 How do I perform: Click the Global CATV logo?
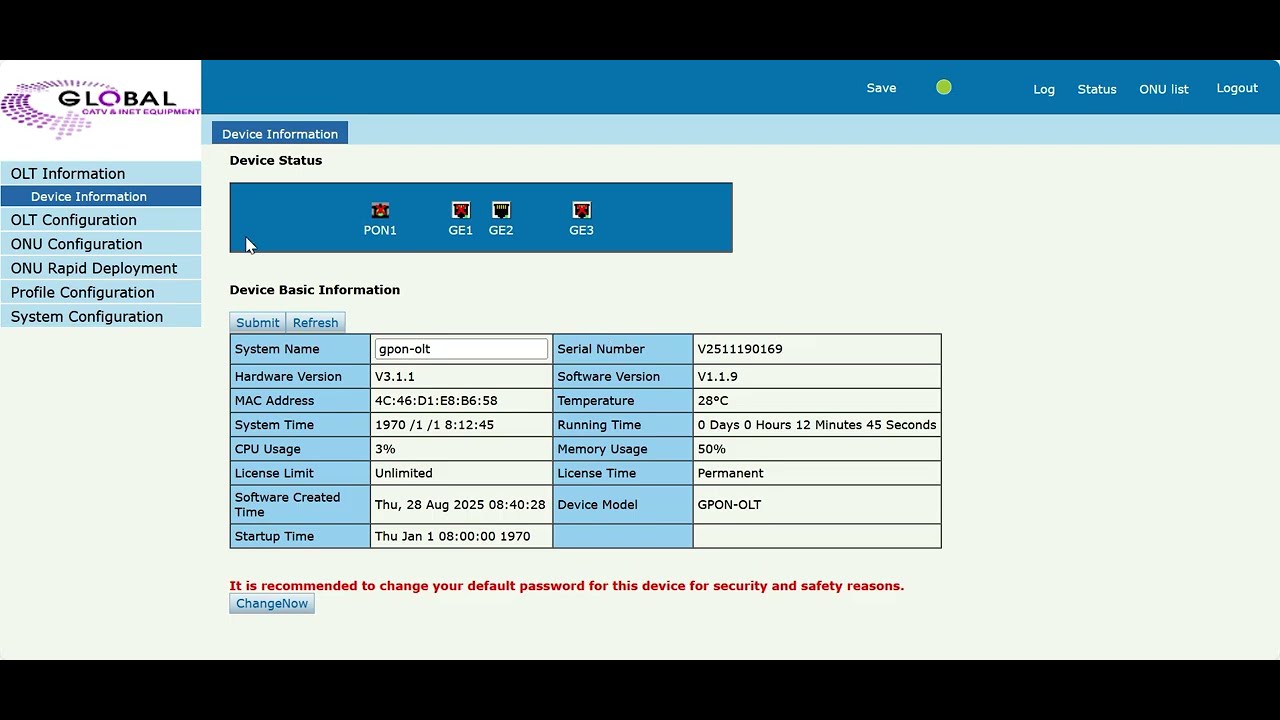[x=100, y=108]
